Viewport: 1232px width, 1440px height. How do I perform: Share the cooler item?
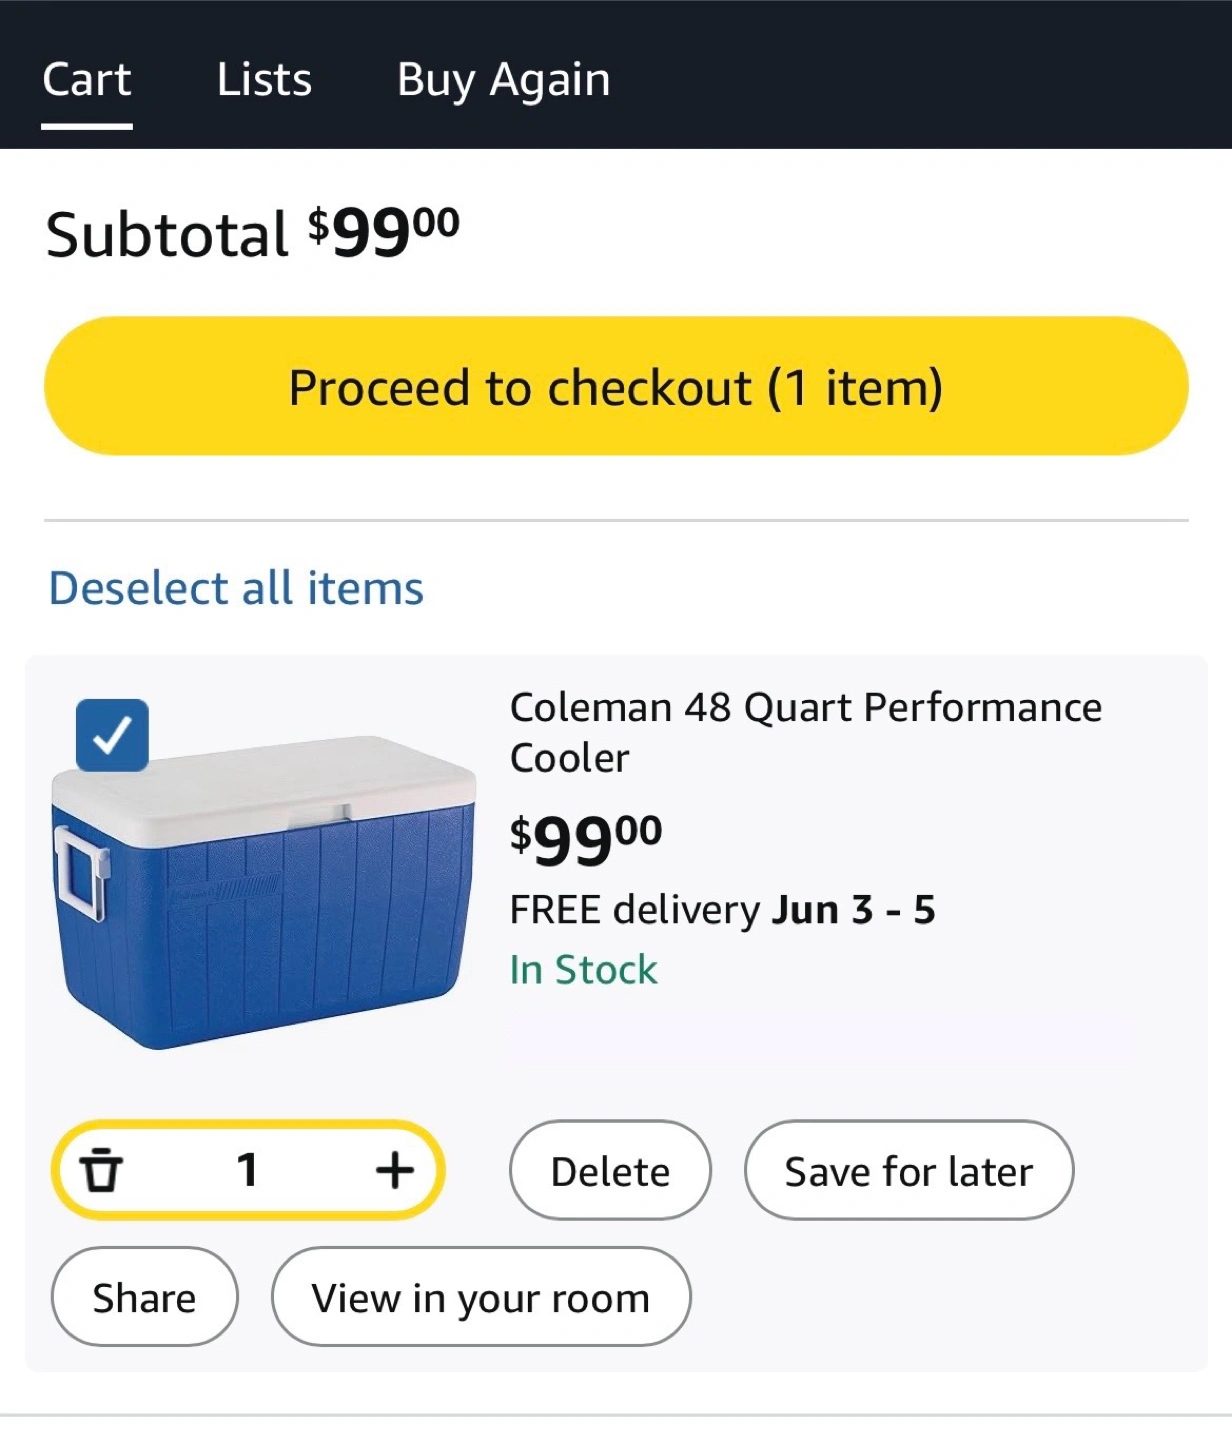pyautogui.click(x=144, y=1297)
